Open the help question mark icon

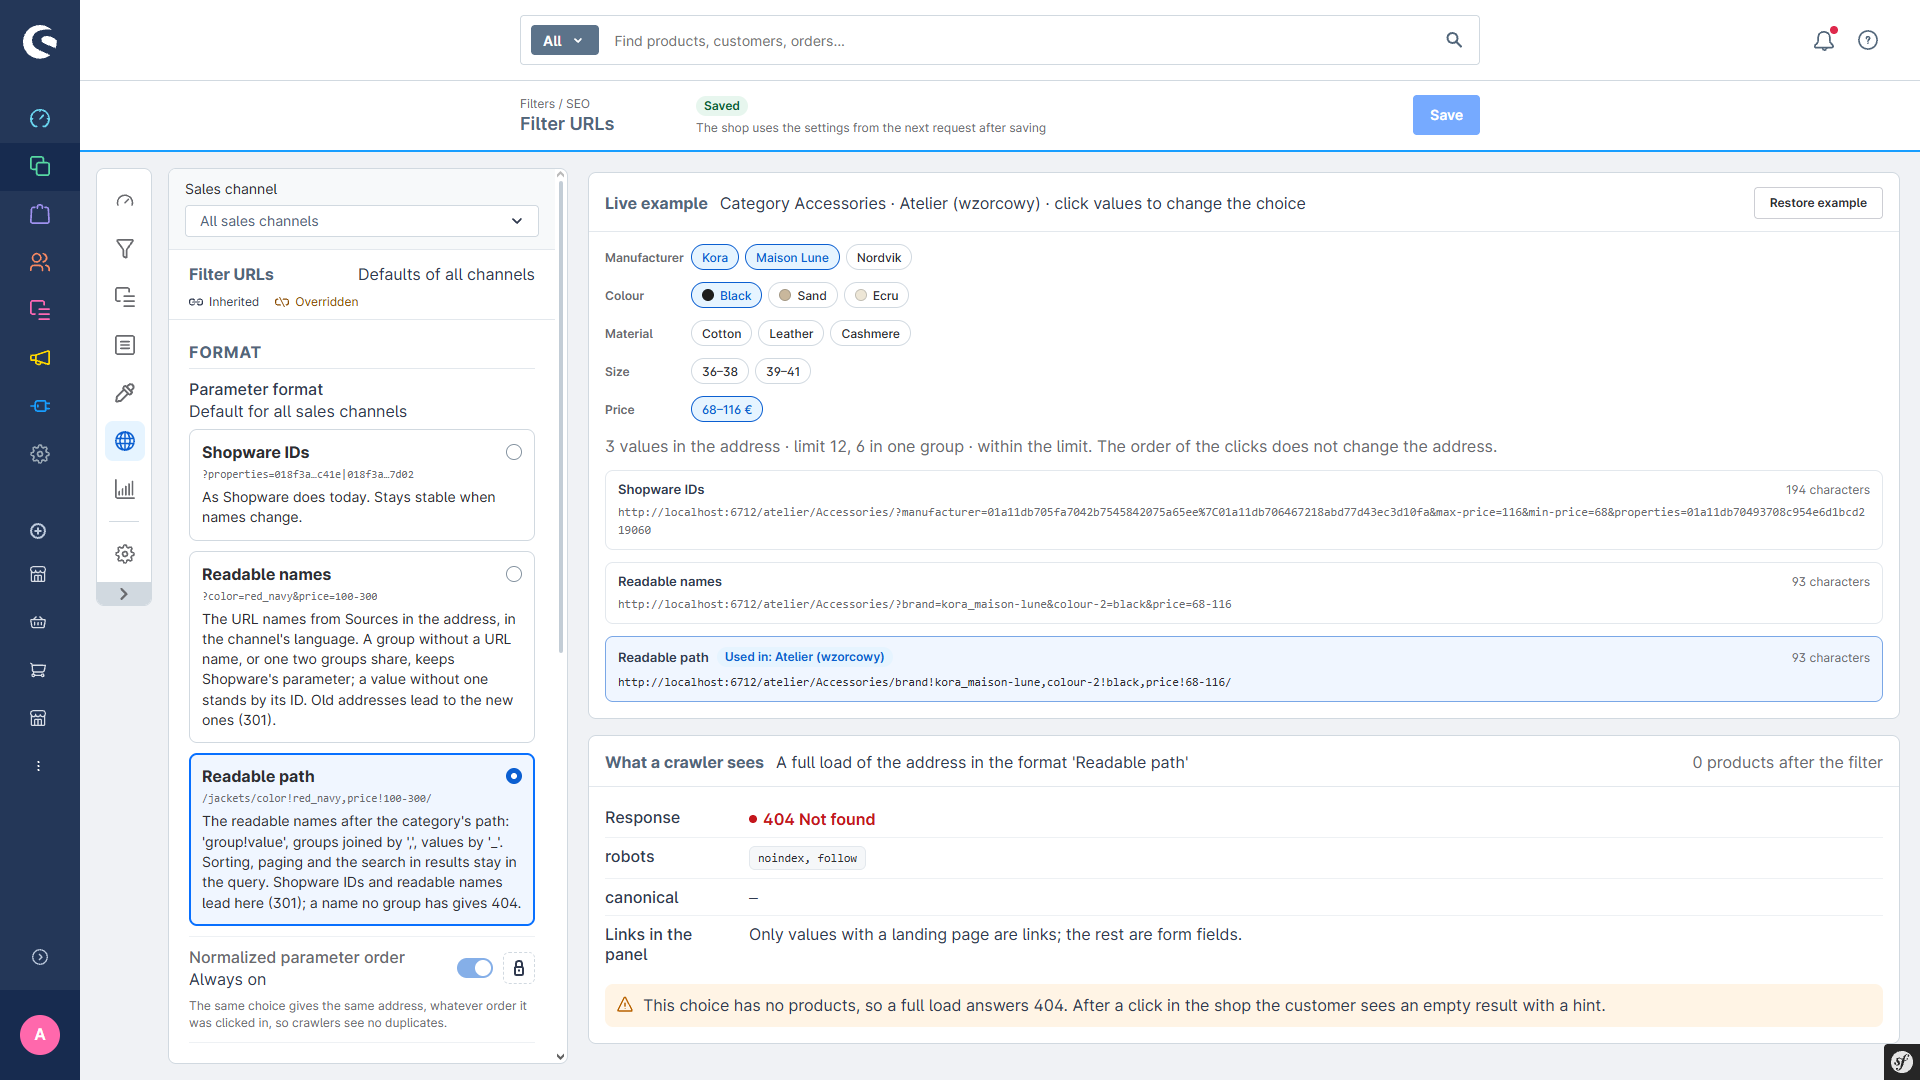[1868, 40]
